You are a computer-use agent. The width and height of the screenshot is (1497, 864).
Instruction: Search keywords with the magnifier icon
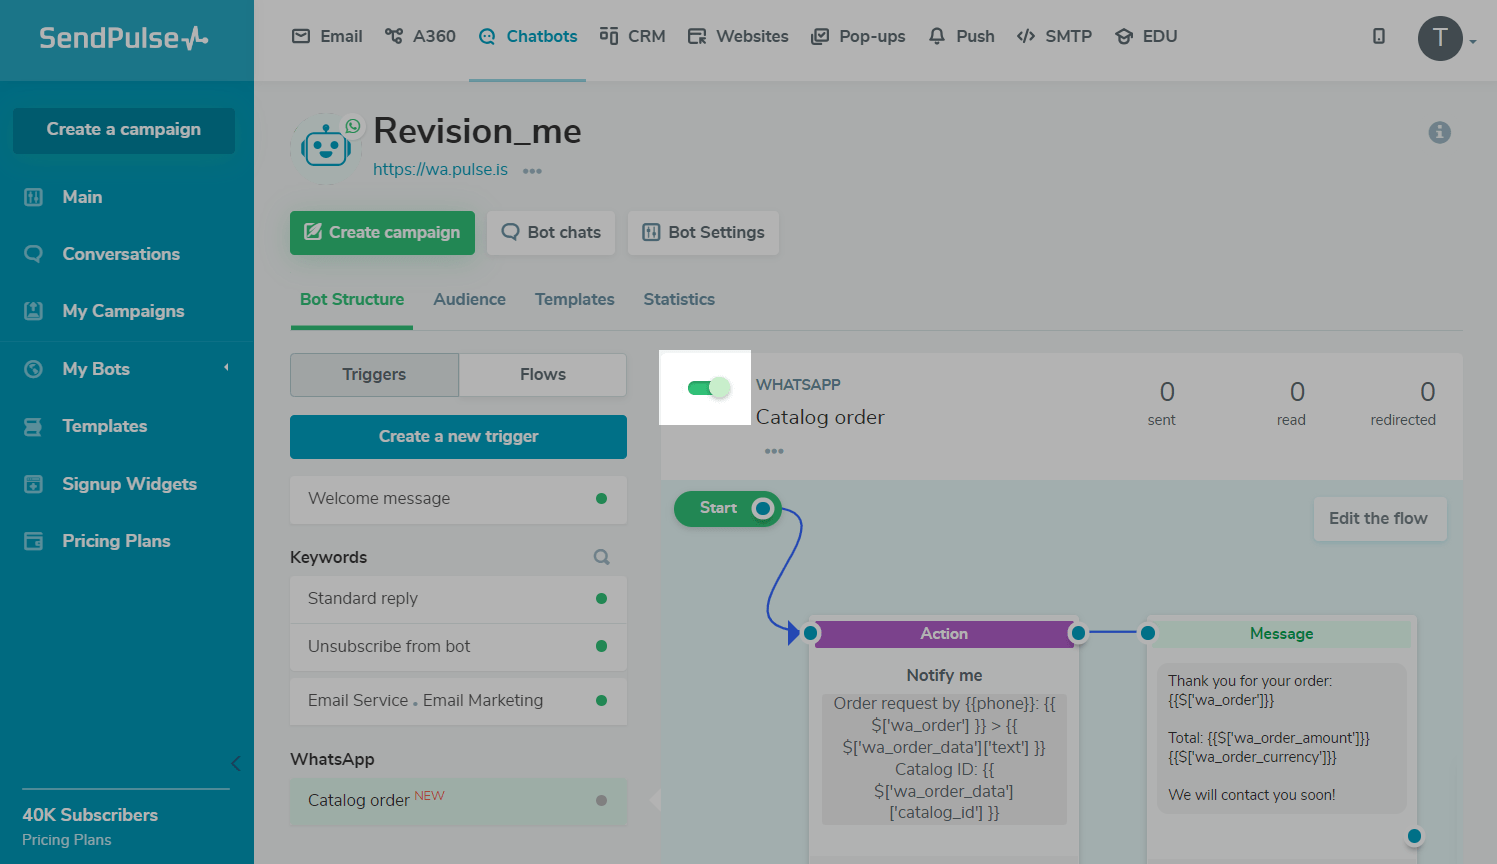click(601, 557)
